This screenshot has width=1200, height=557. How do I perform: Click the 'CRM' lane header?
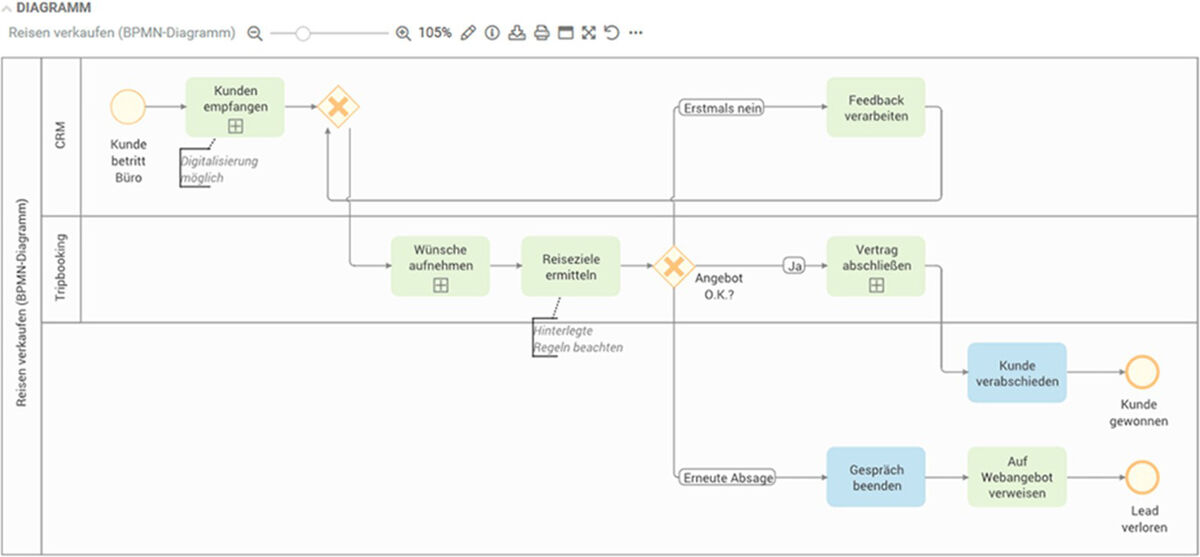click(x=60, y=137)
